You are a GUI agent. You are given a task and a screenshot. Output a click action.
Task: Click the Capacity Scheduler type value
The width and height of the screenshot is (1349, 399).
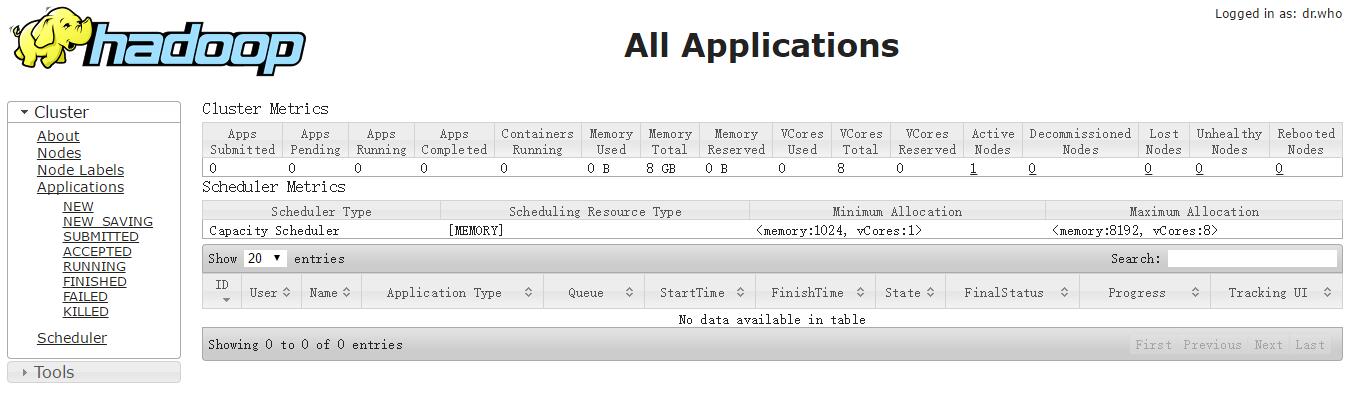point(274,230)
